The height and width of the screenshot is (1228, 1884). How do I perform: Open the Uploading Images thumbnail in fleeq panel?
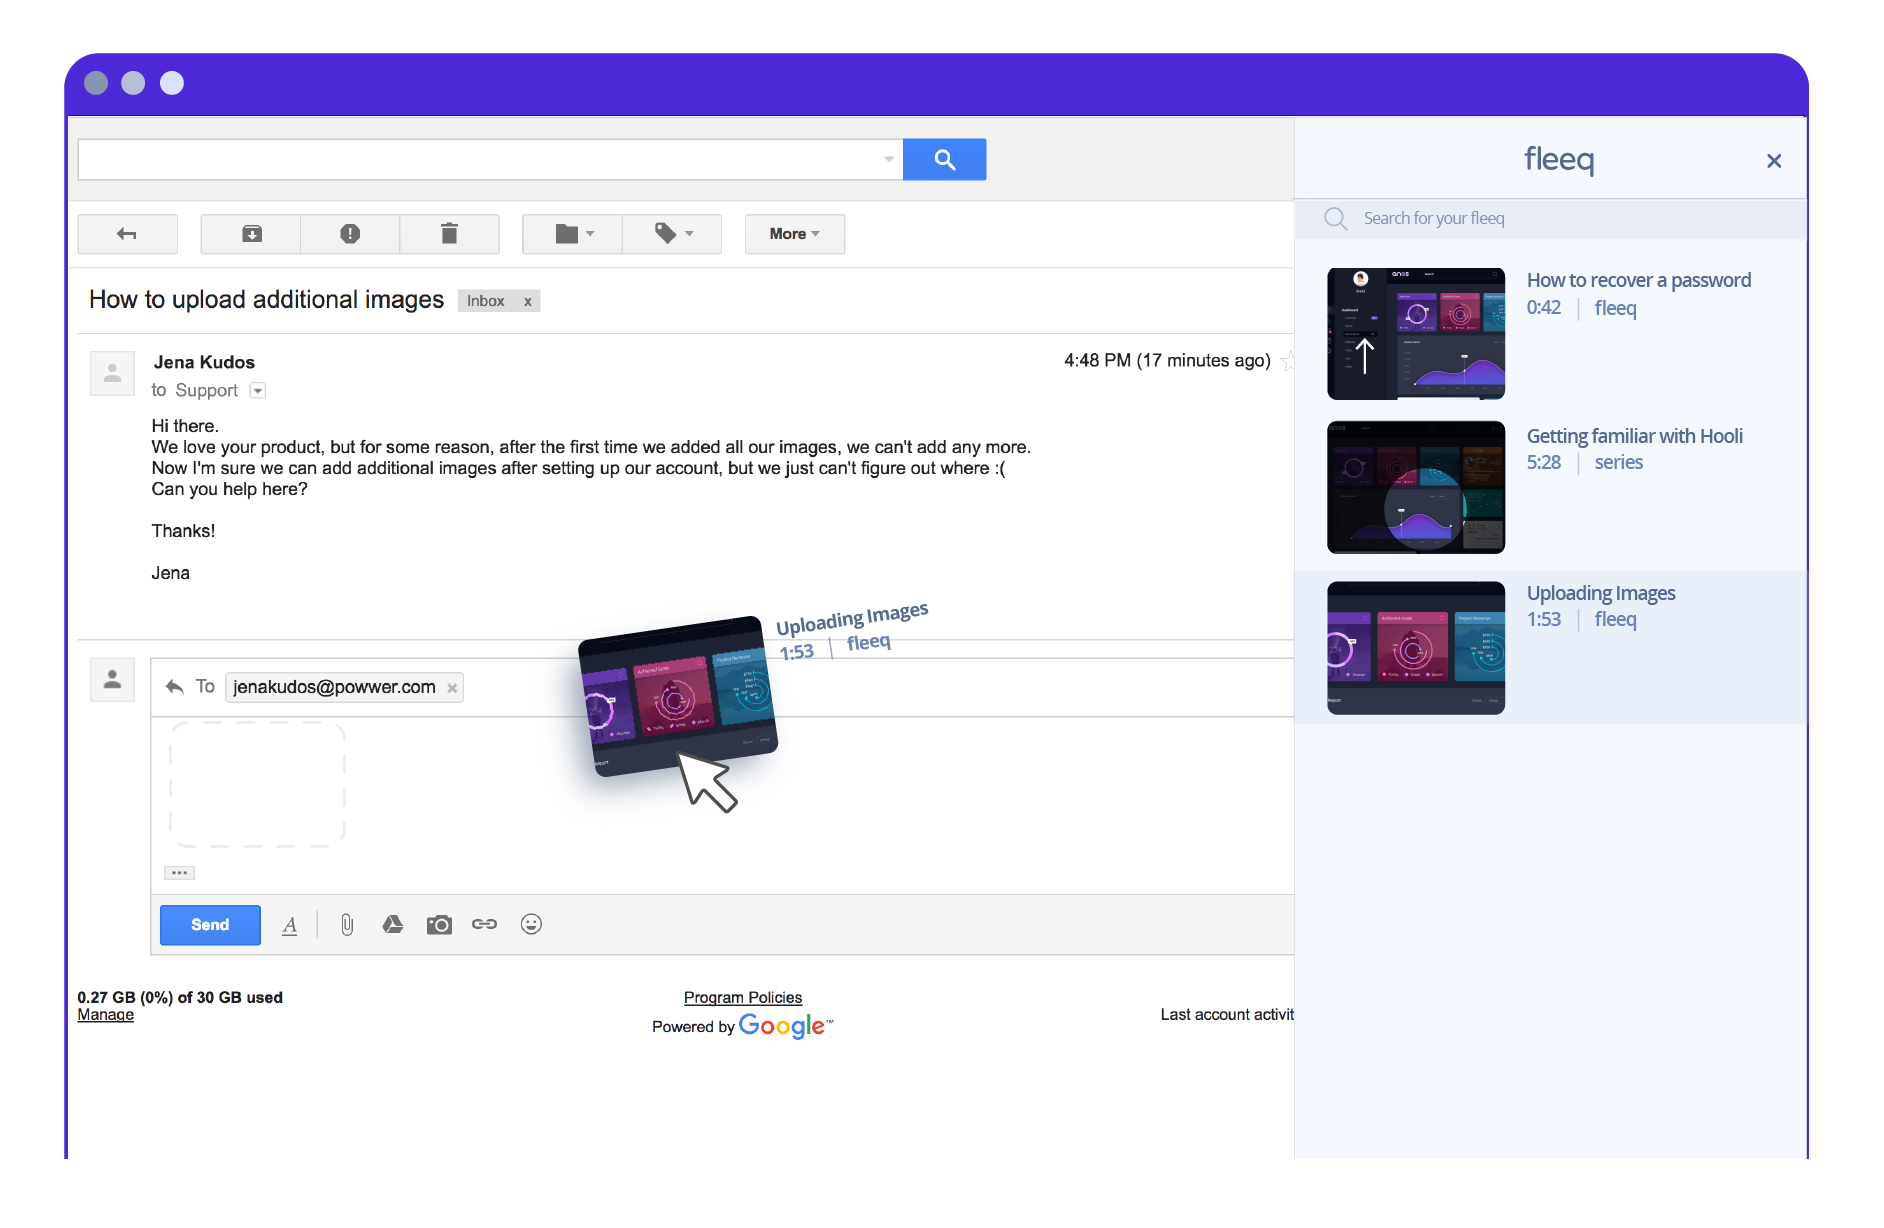(1416, 648)
